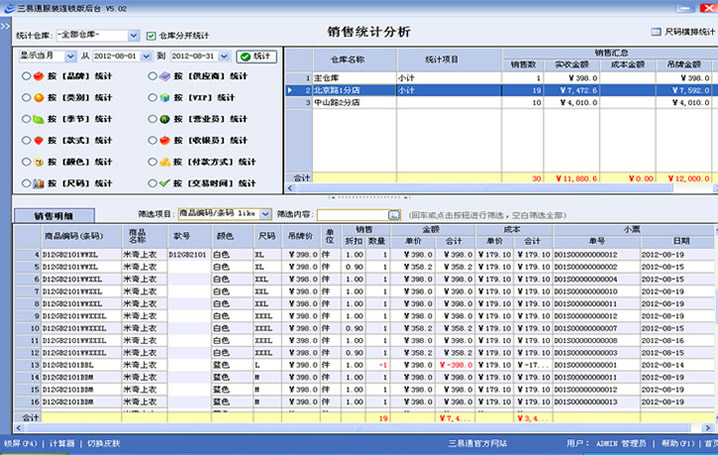Click the 筛选内容 input field
718x455 pixels.
353,215
